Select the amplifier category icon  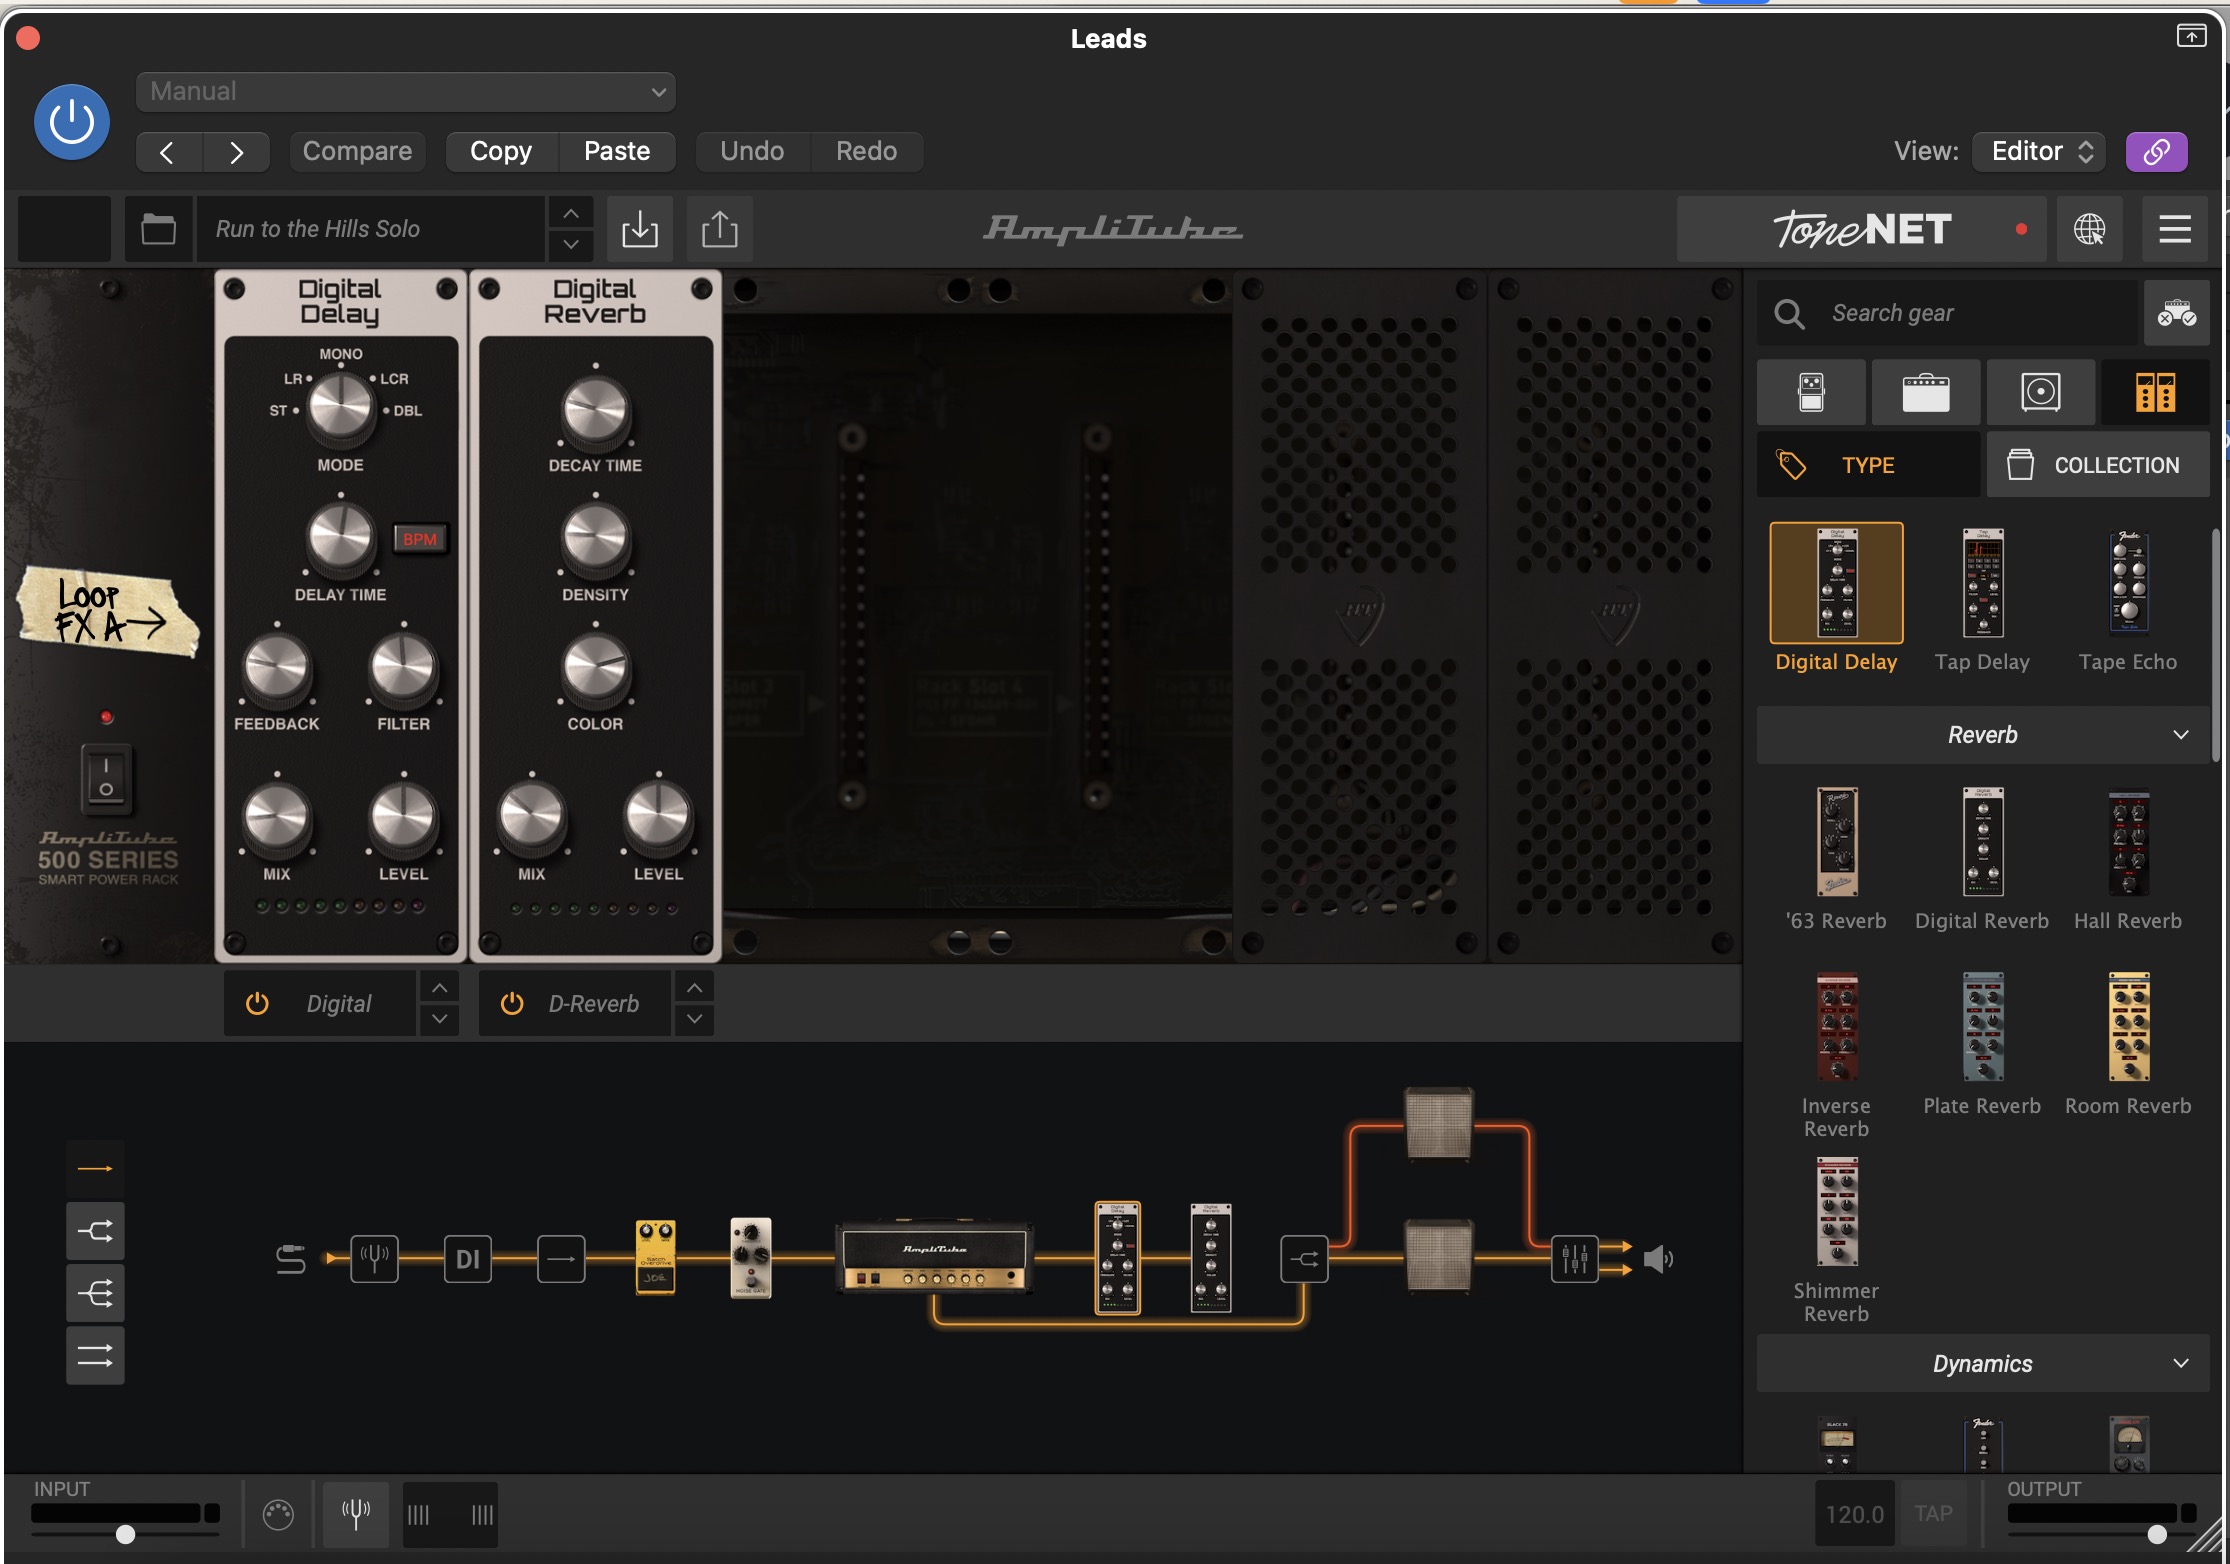click(1926, 392)
